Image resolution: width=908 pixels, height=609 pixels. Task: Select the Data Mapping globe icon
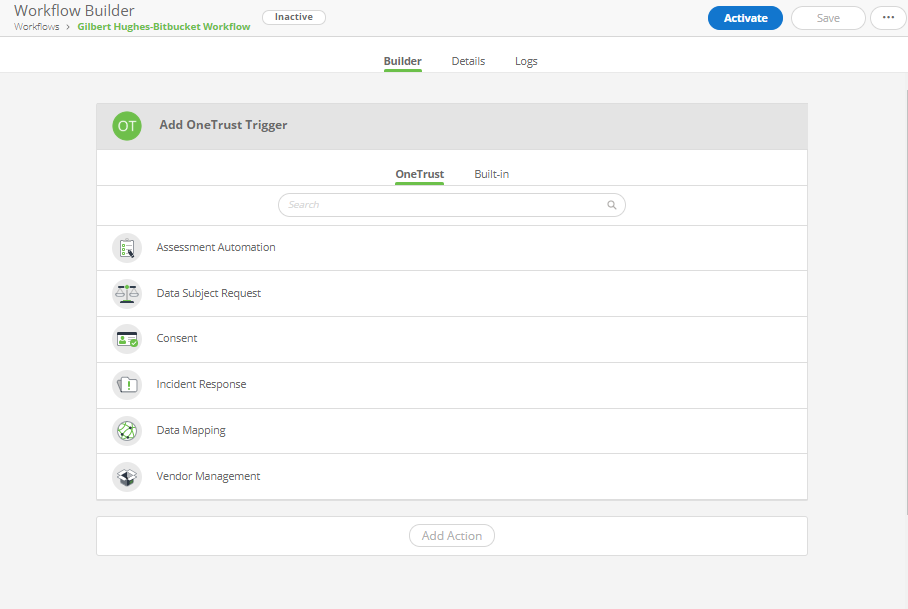point(127,430)
